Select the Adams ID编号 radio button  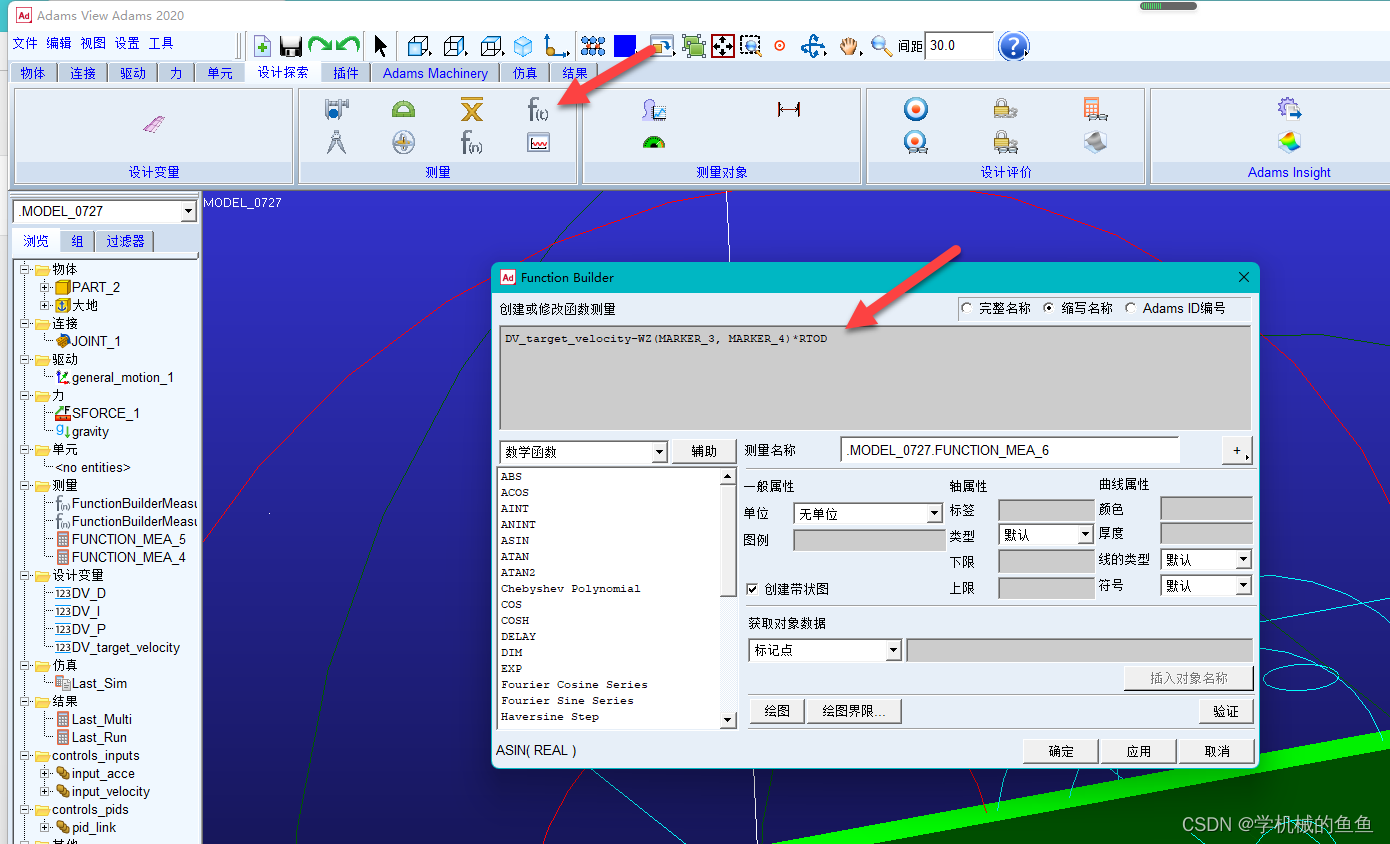(1131, 308)
